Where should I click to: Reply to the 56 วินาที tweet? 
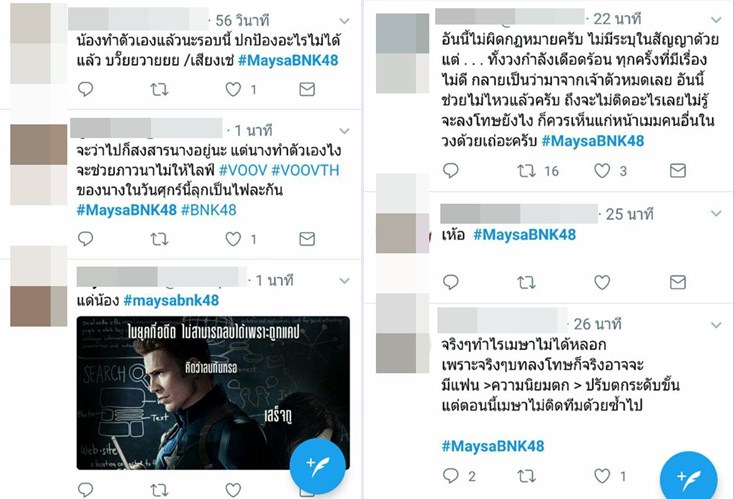tap(85, 89)
